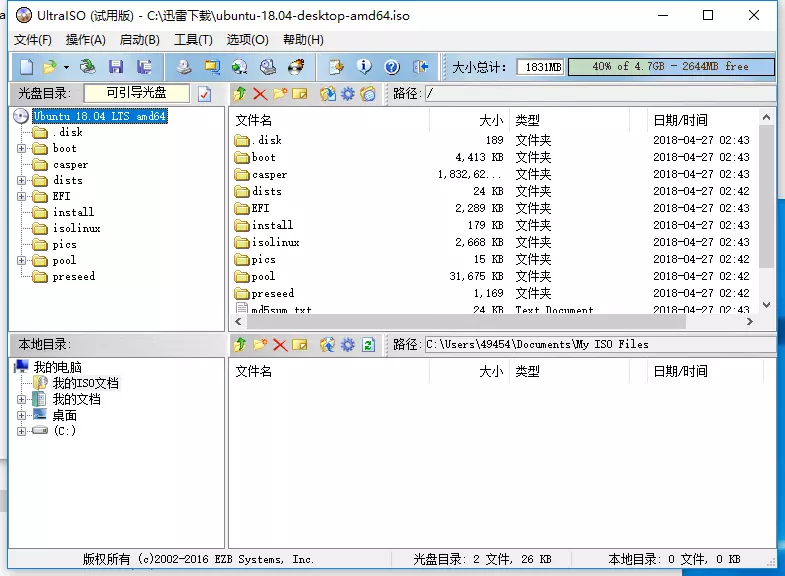Open the 启动(B) menu
This screenshot has width=785, height=576.
pyautogui.click(x=140, y=40)
